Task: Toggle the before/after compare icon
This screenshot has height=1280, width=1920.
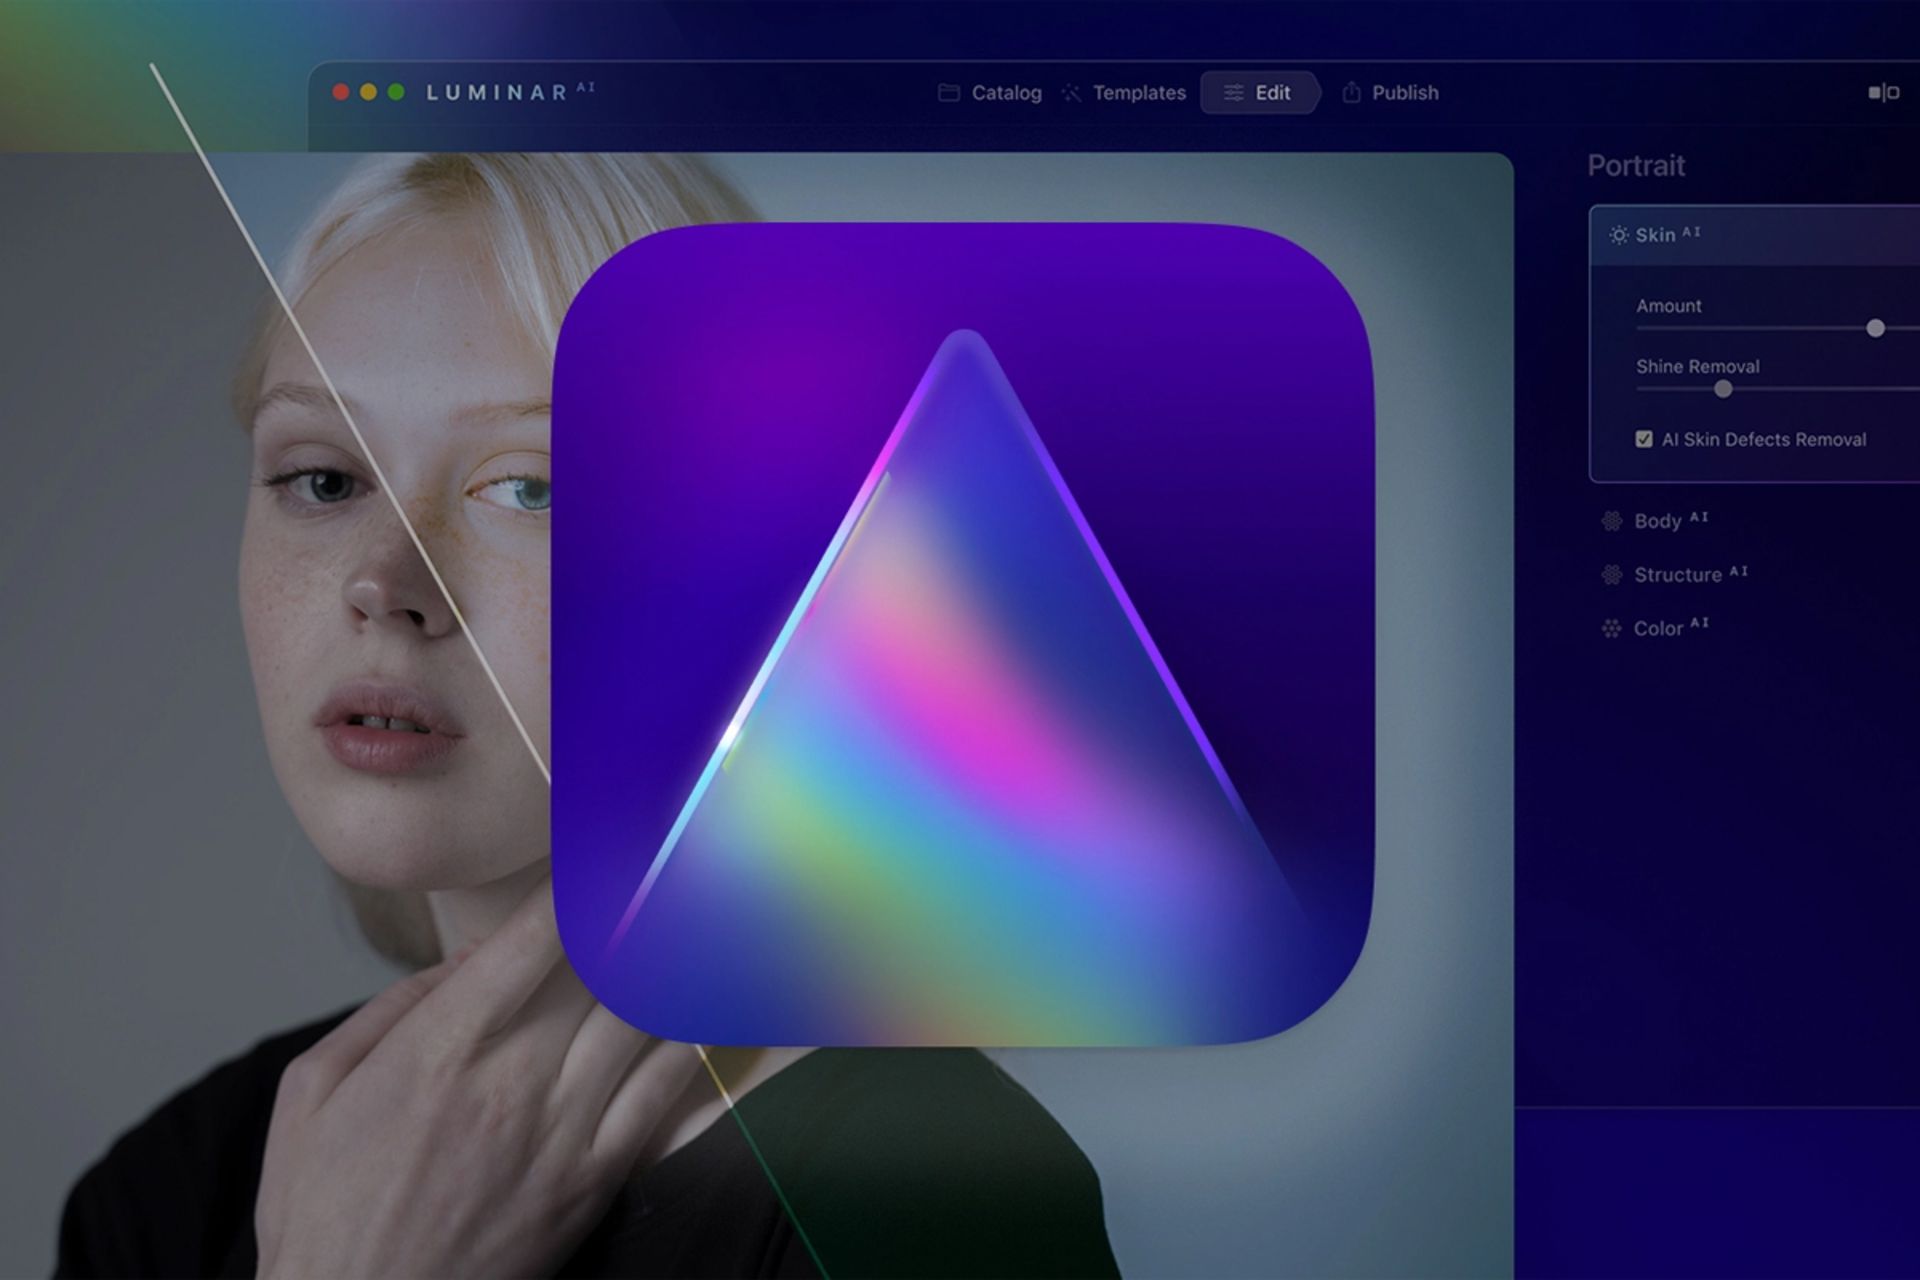Action: tap(1883, 93)
